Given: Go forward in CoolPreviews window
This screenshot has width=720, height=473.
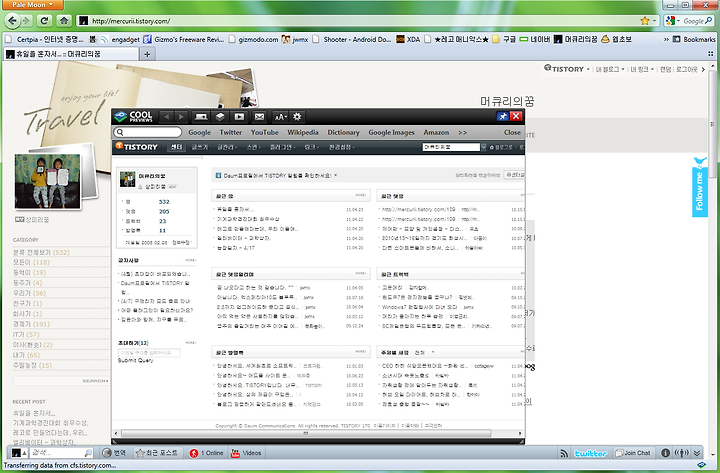Looking at the screenshot, I should click(181, 117).
